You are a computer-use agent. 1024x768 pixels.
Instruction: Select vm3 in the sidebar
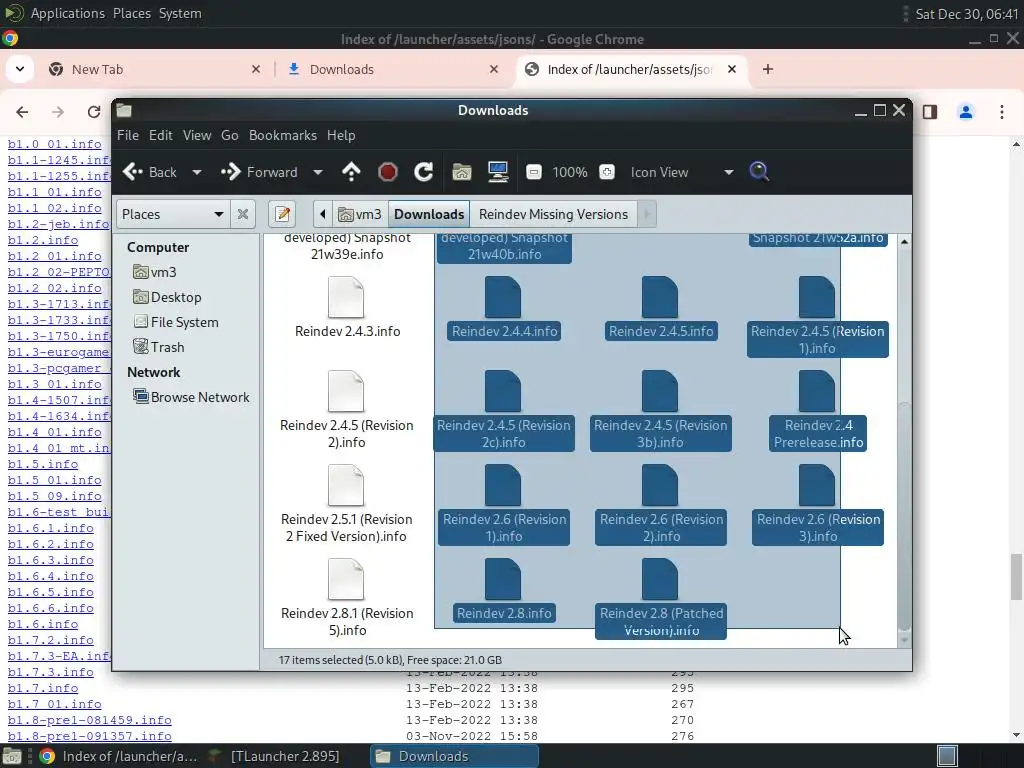pos(155,272)
